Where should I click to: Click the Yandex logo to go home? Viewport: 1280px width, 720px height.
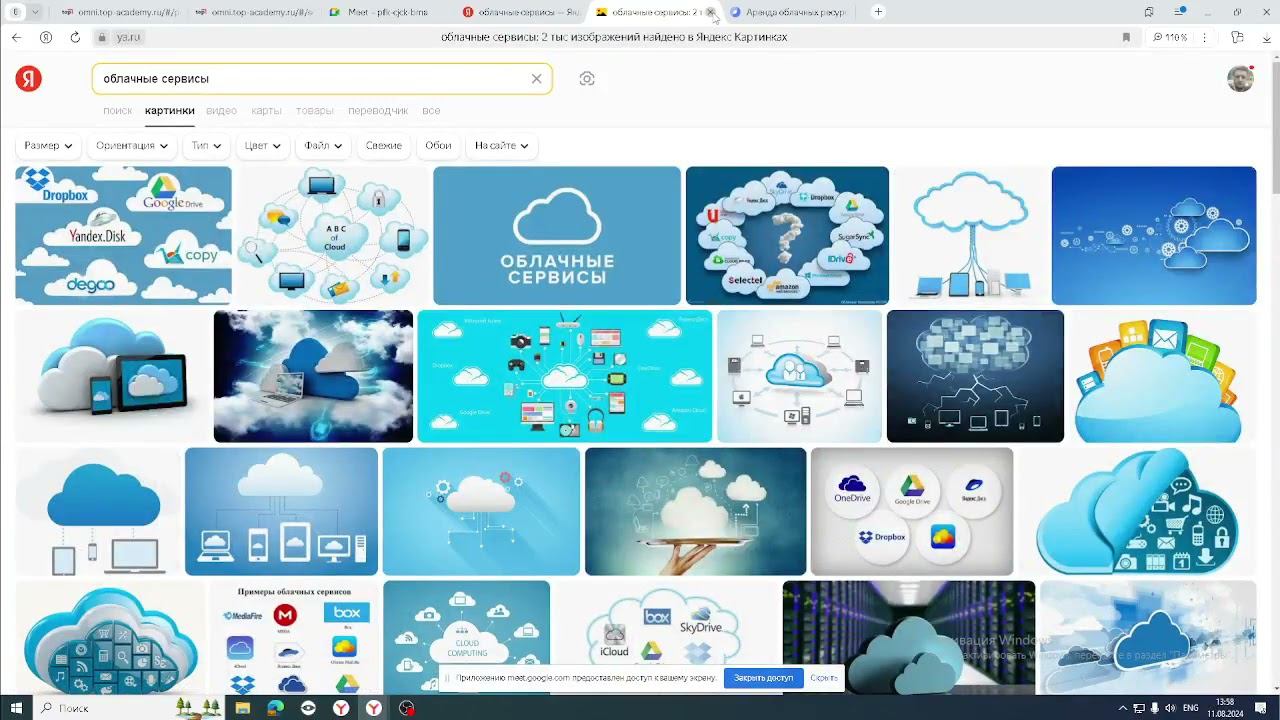coord(28,79)
